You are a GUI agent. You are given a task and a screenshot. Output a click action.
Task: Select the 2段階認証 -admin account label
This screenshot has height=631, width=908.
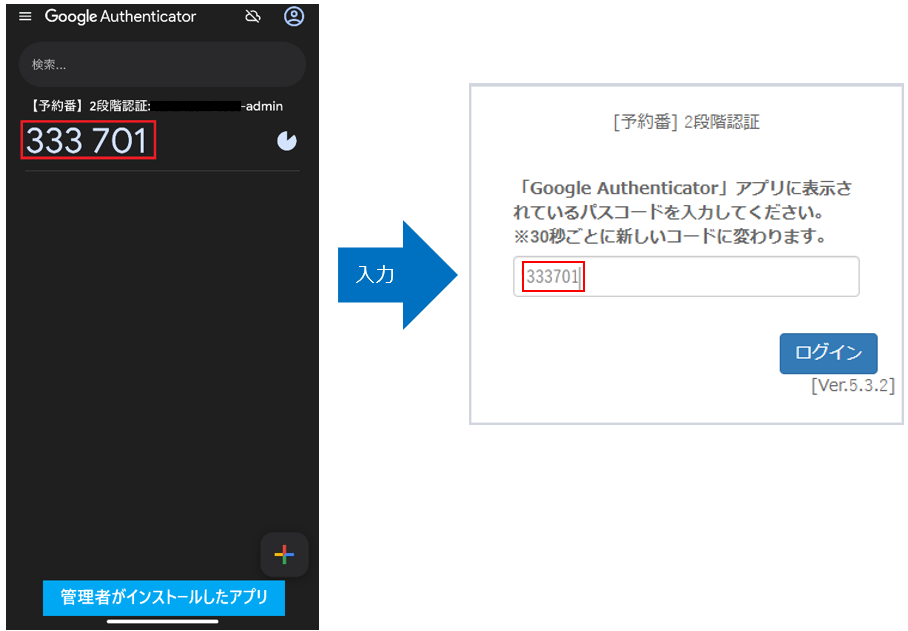point(156,106)
